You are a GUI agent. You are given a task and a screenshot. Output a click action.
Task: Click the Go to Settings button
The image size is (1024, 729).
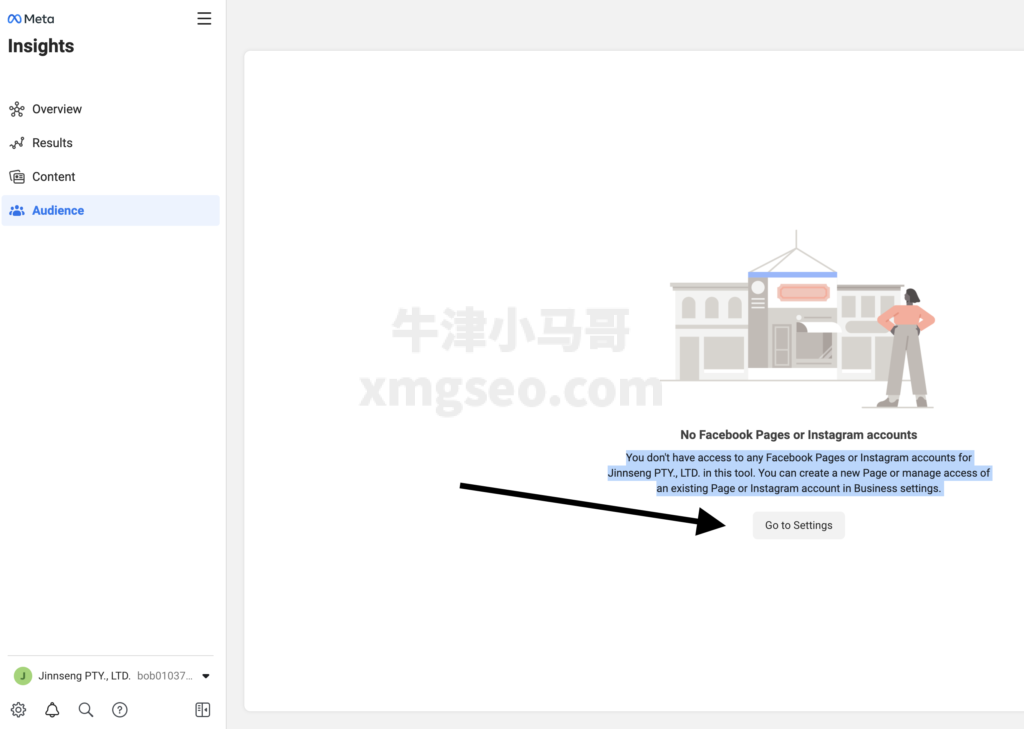point(799,525)
